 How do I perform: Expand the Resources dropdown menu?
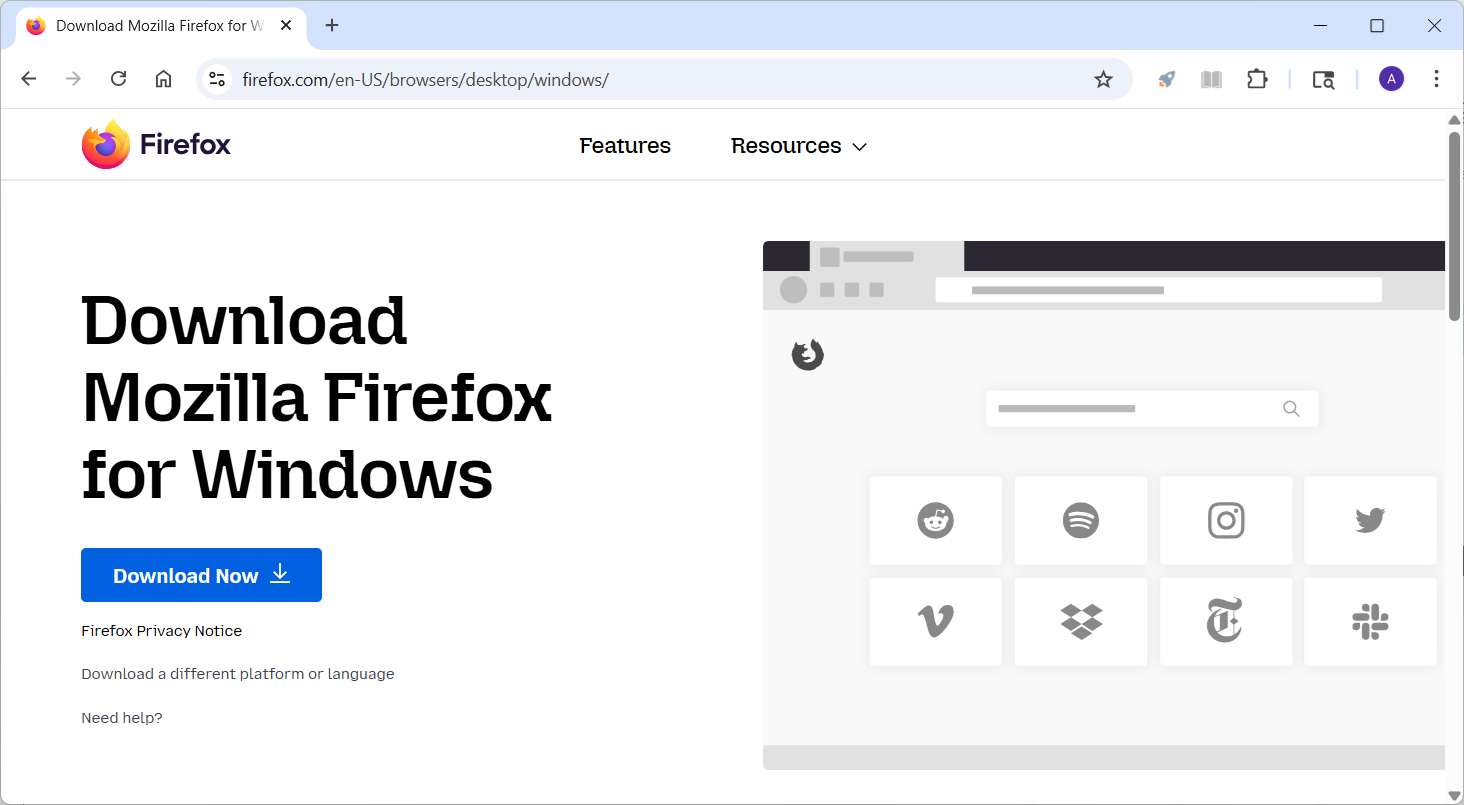click(x=799, y=146)
